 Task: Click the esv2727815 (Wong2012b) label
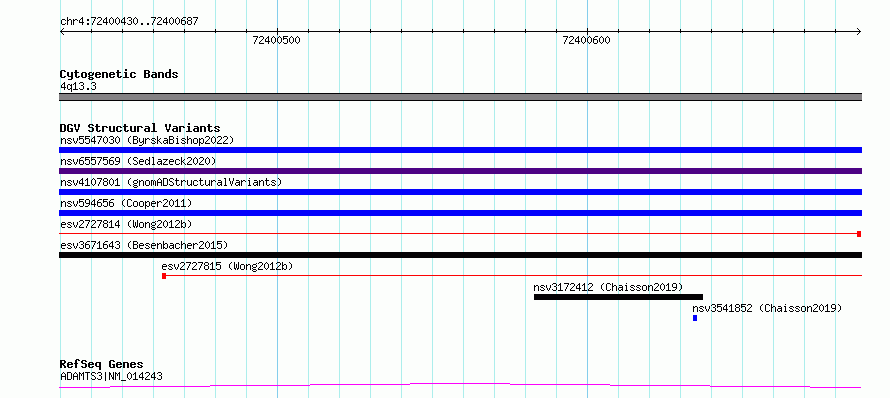tap(227, 266)
